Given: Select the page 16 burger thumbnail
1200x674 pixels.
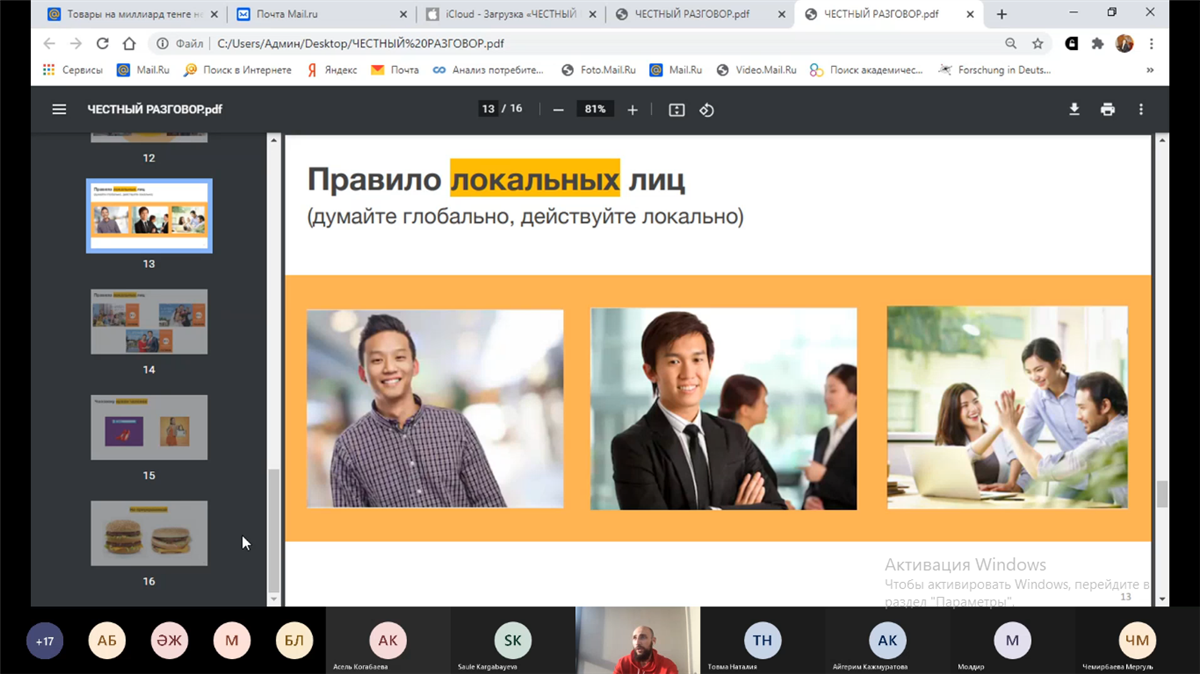Looking at the screenshot, I should (x=149, y=534).
